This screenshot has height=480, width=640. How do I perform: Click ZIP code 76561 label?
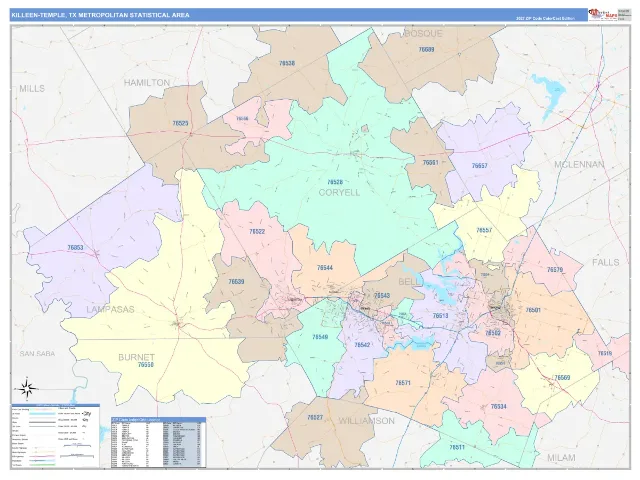[430, 162]
